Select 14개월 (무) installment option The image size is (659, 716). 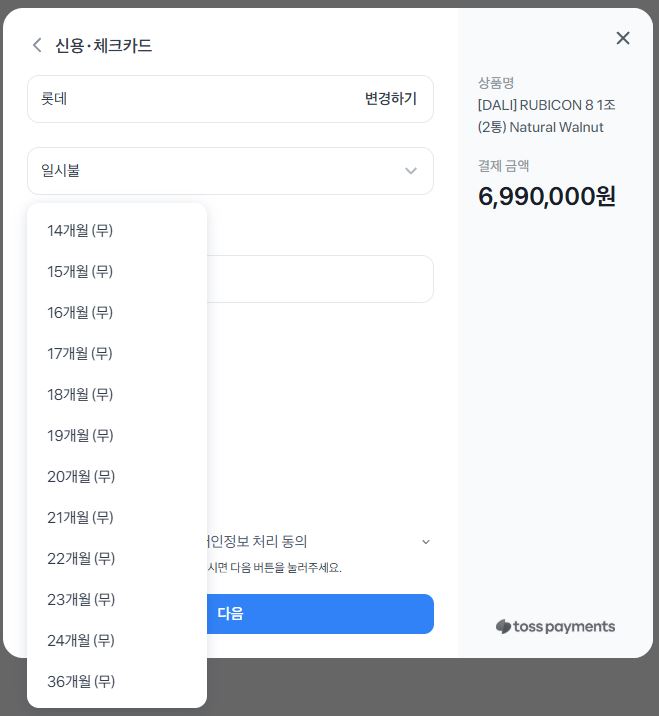coord(81,231)
